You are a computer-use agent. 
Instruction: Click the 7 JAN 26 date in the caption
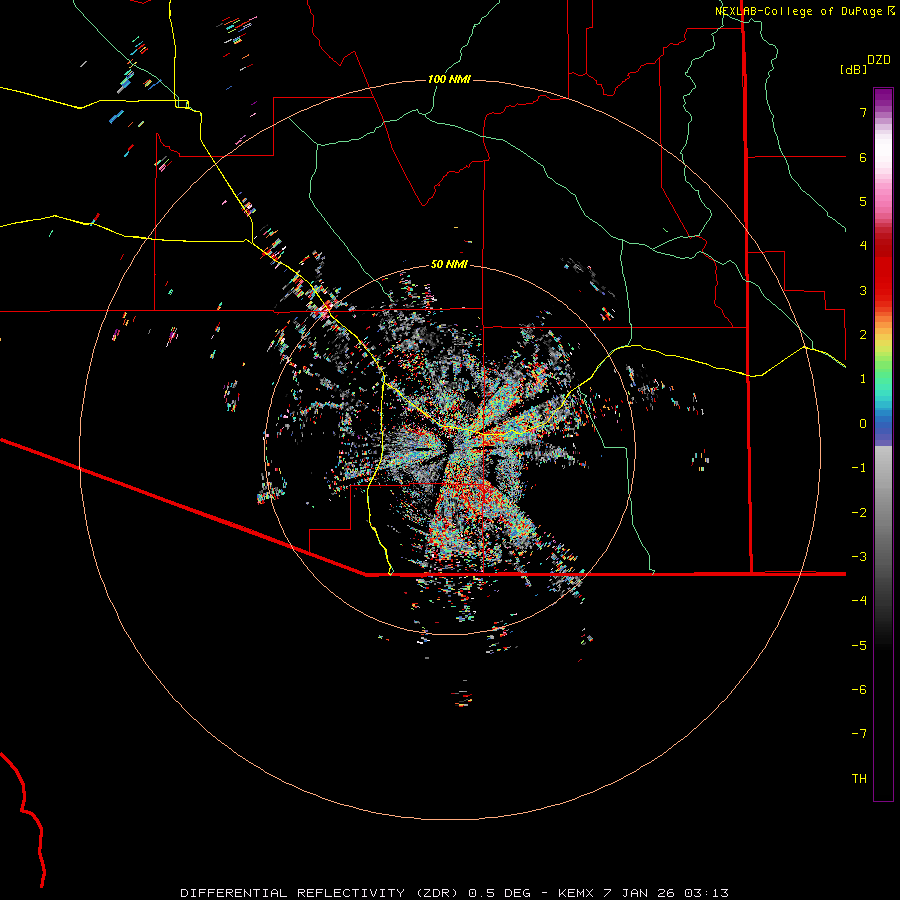click(x=639, y=893)
